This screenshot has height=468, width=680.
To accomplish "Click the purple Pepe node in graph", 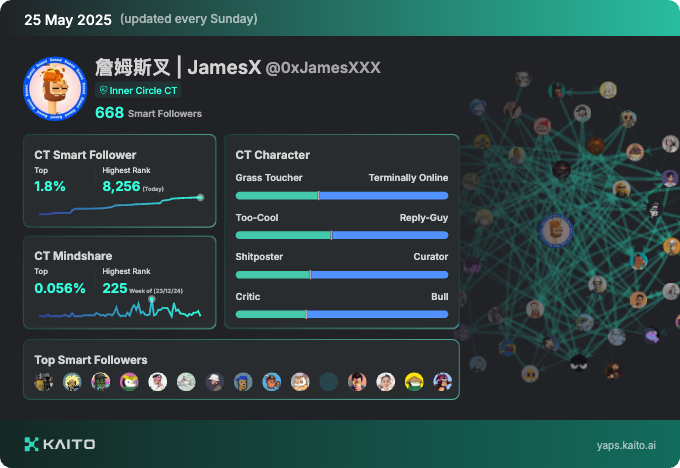I will tap(651, 335).
